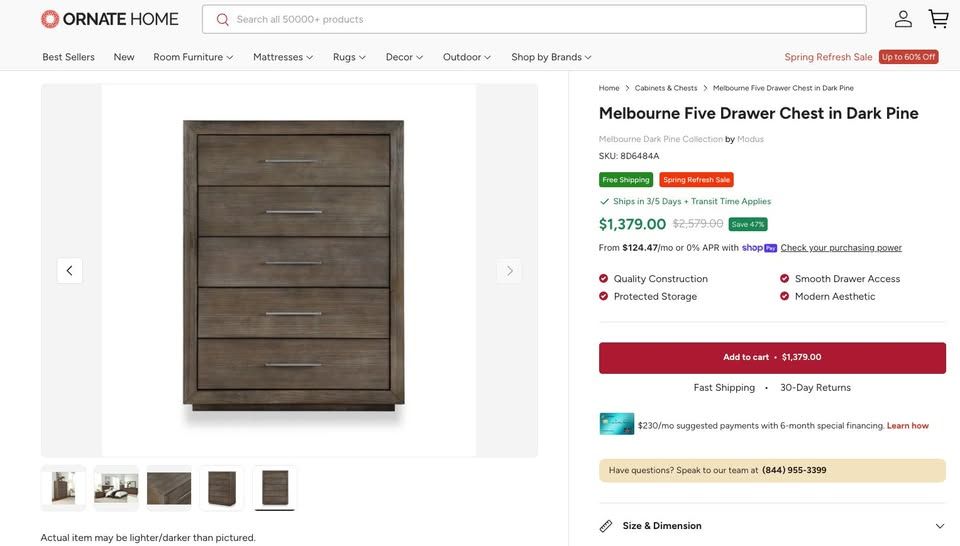Show the previous product image arrow
Image resolution: width=960 pixels, height=546 pixels.
[x=69, y=271]
